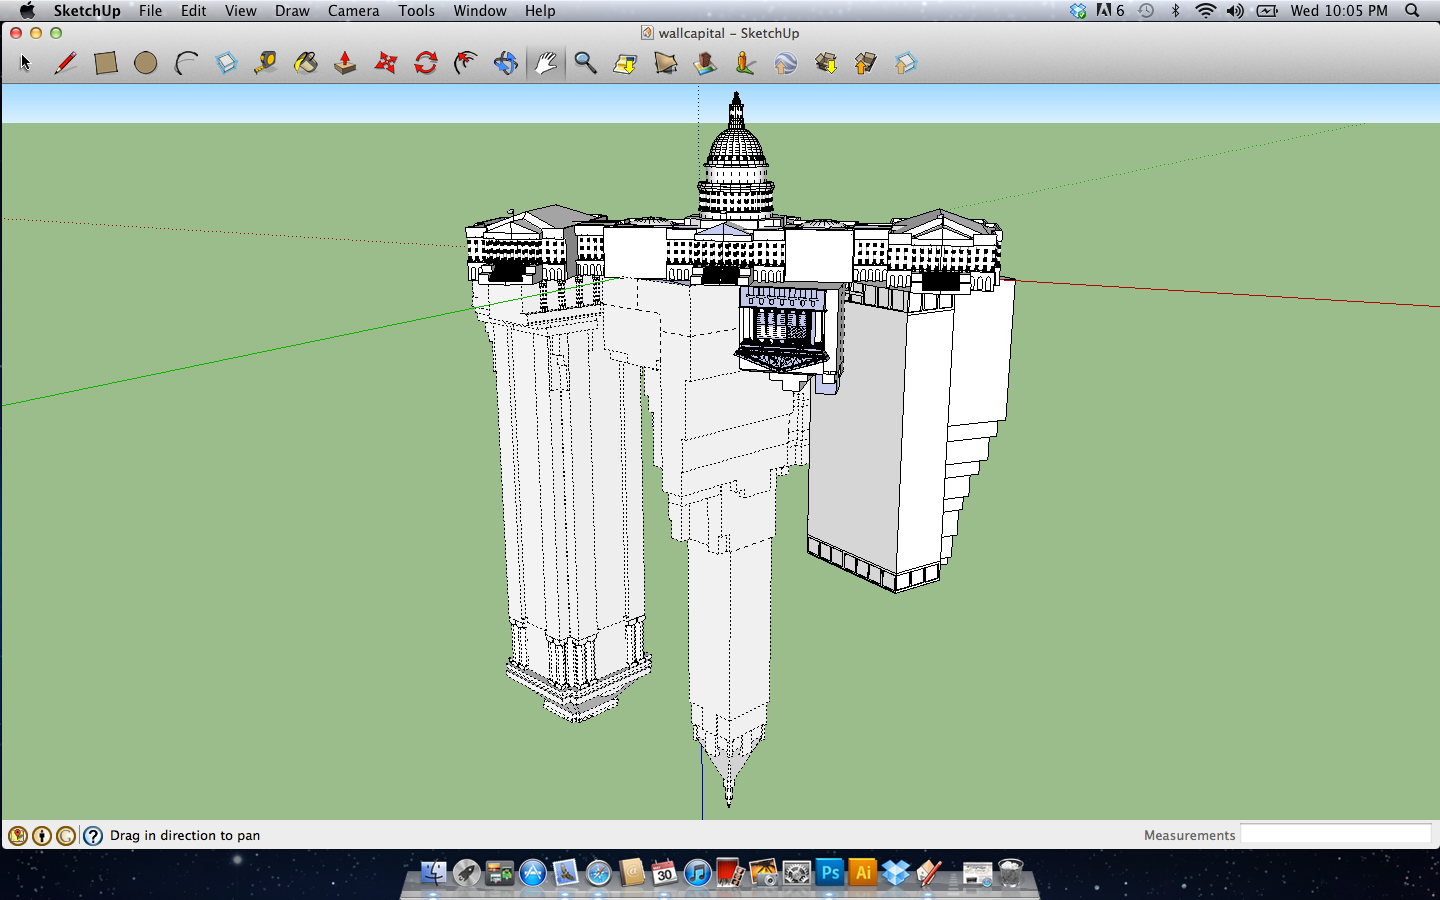Toggle terrain display in the toolbar
The height and width of the screenshot is (900, 1440).
pyautogui.click(x=666, y=63)
